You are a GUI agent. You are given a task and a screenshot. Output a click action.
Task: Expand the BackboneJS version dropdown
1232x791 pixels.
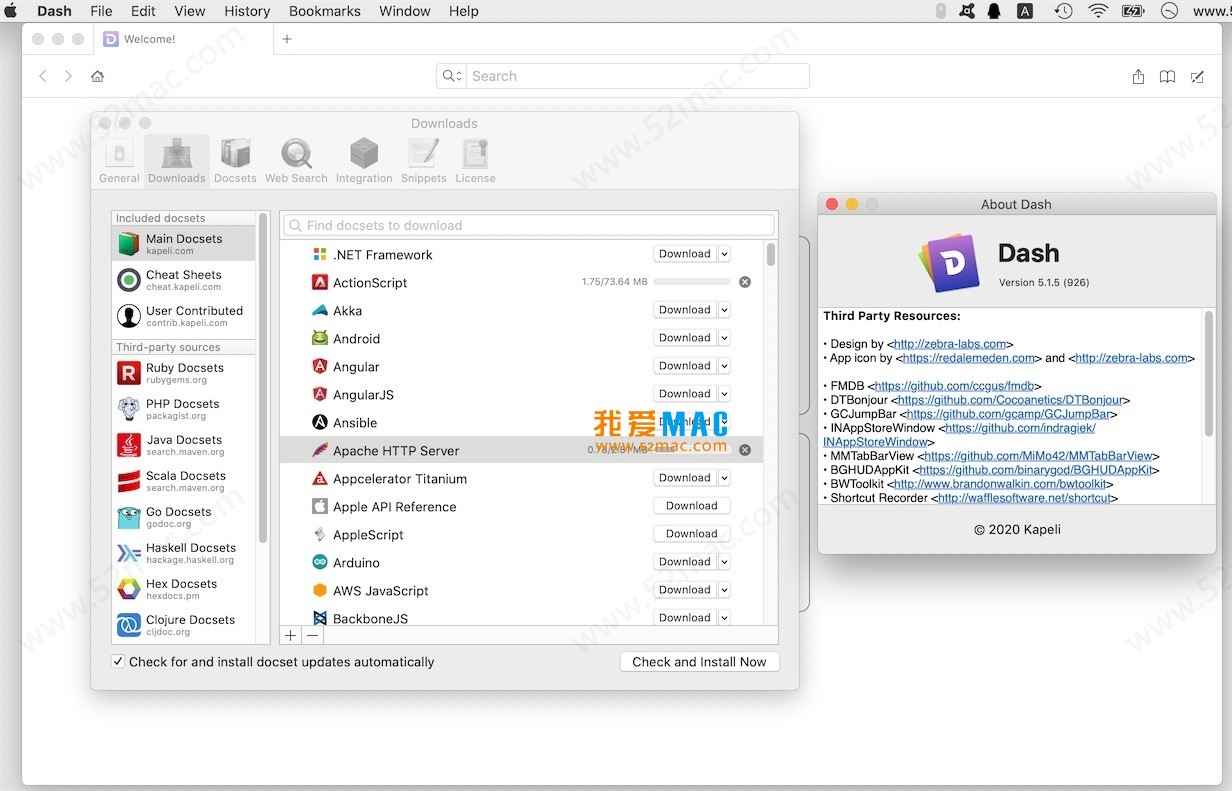(x=724, y=618)
